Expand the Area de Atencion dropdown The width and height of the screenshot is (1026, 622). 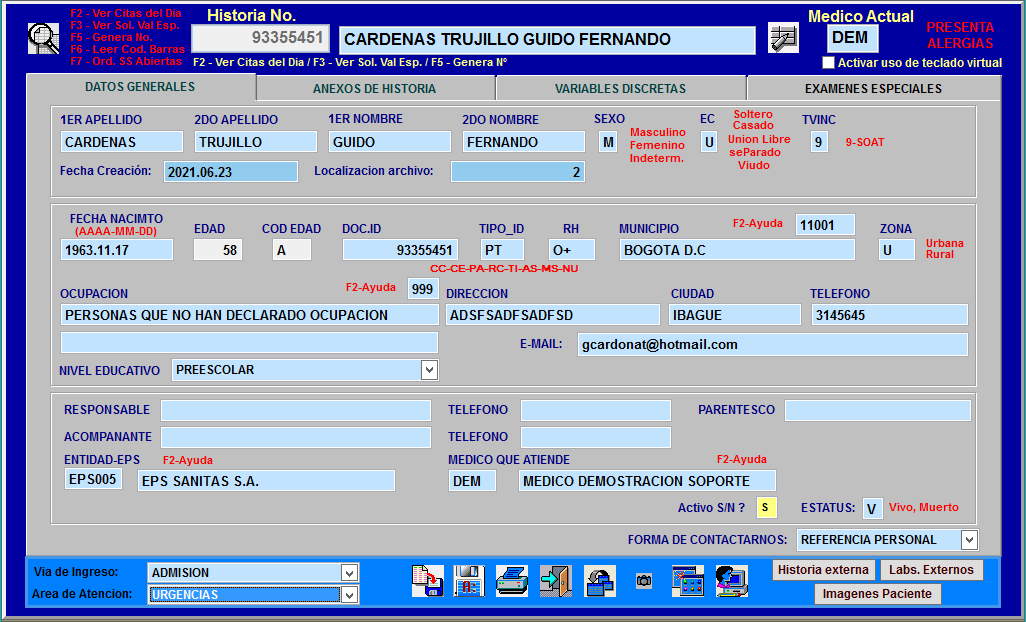tap(349, 595)
